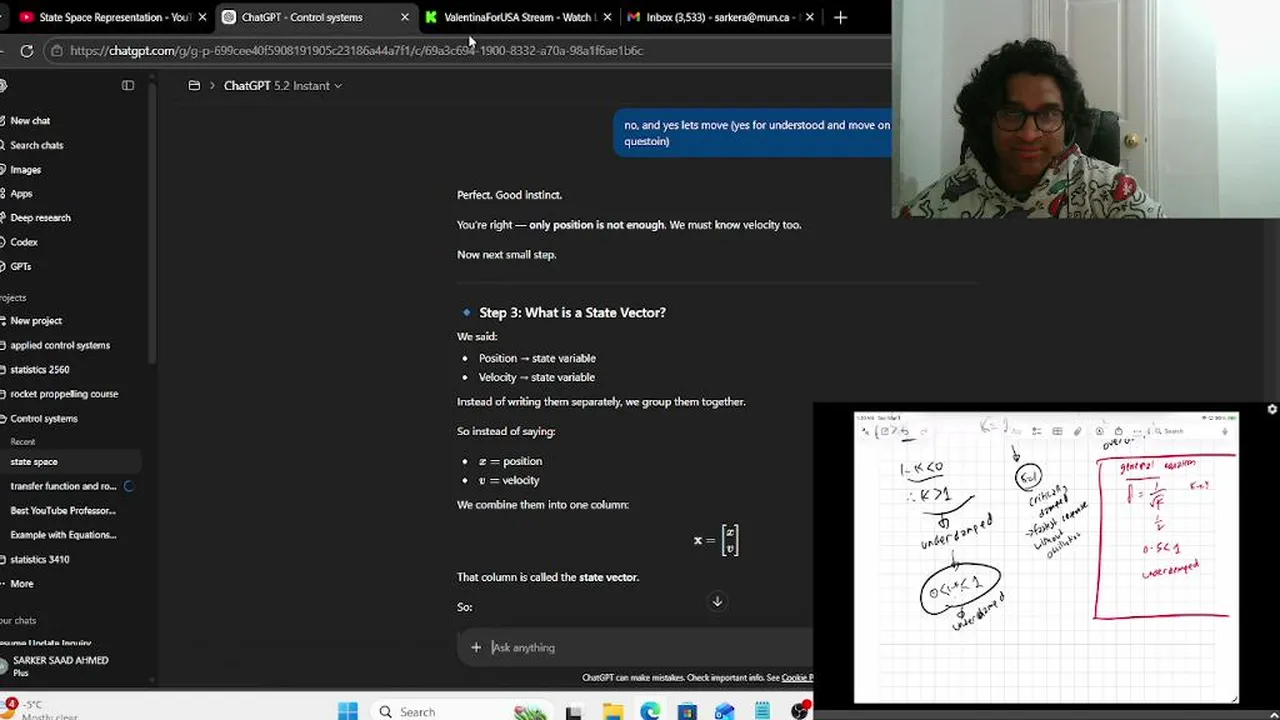This screenshot has width=1280, height=720.
Task: Open the weather widget on the taskbar
Action: point(40,710)
